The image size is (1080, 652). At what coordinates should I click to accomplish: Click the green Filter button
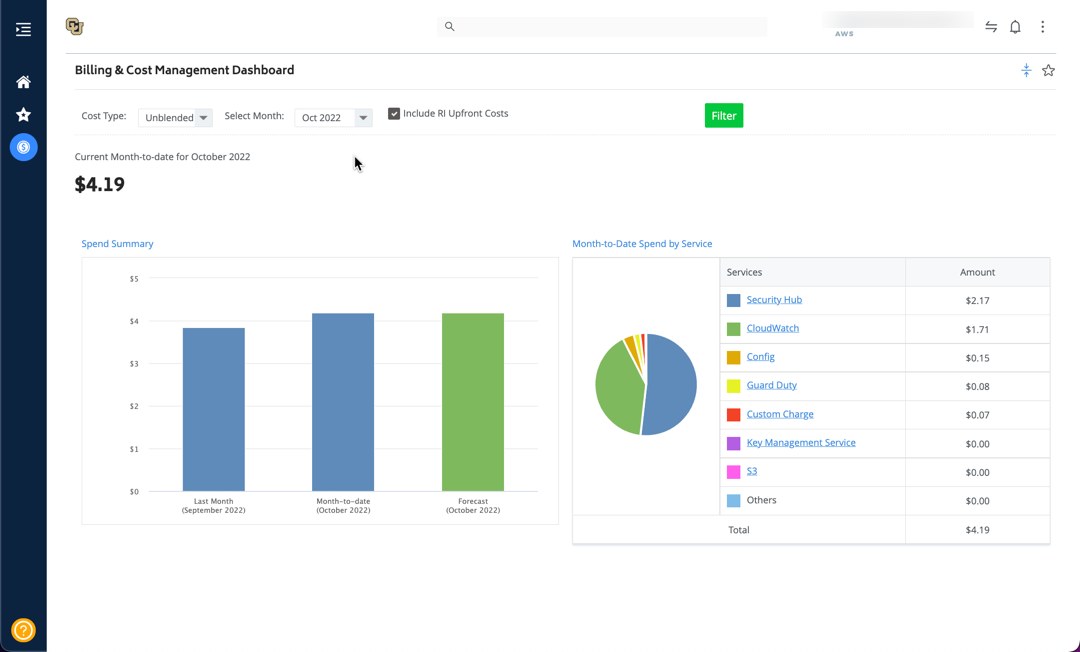(x=723, y=116)
